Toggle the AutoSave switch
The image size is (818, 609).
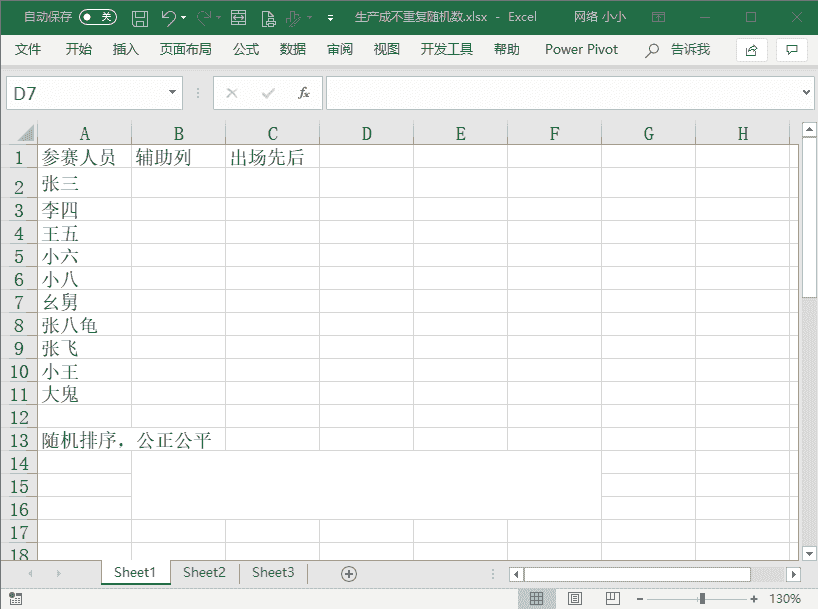[98, 17]
